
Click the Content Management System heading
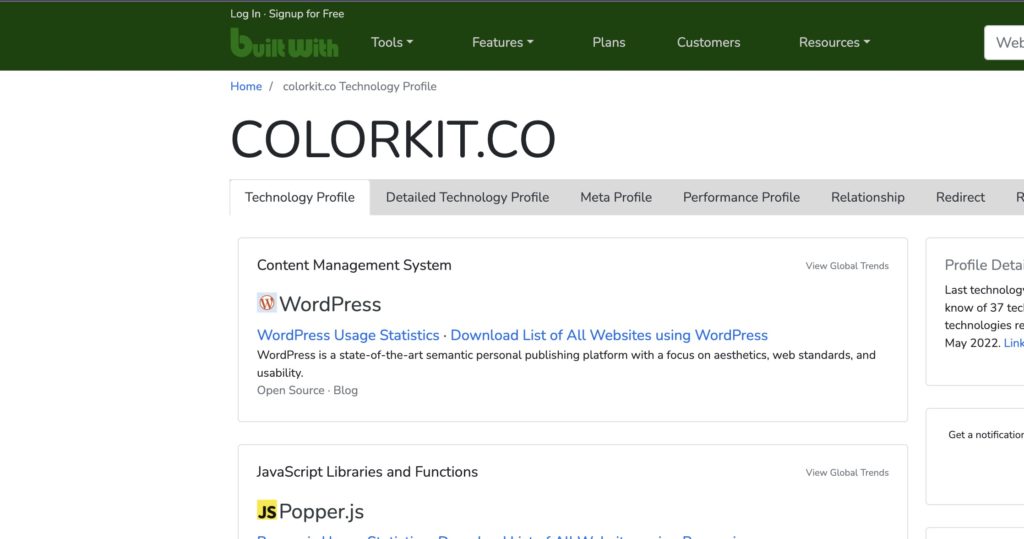point(354,265)
